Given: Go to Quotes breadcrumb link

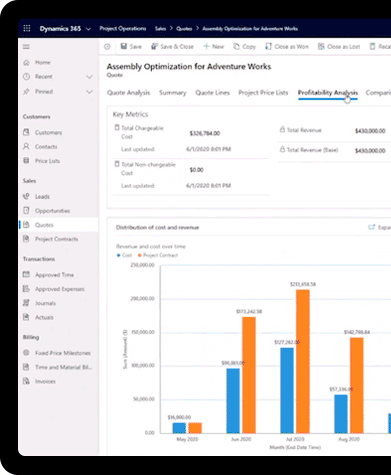Looking at the screenshot, I should tap(184, 29).
